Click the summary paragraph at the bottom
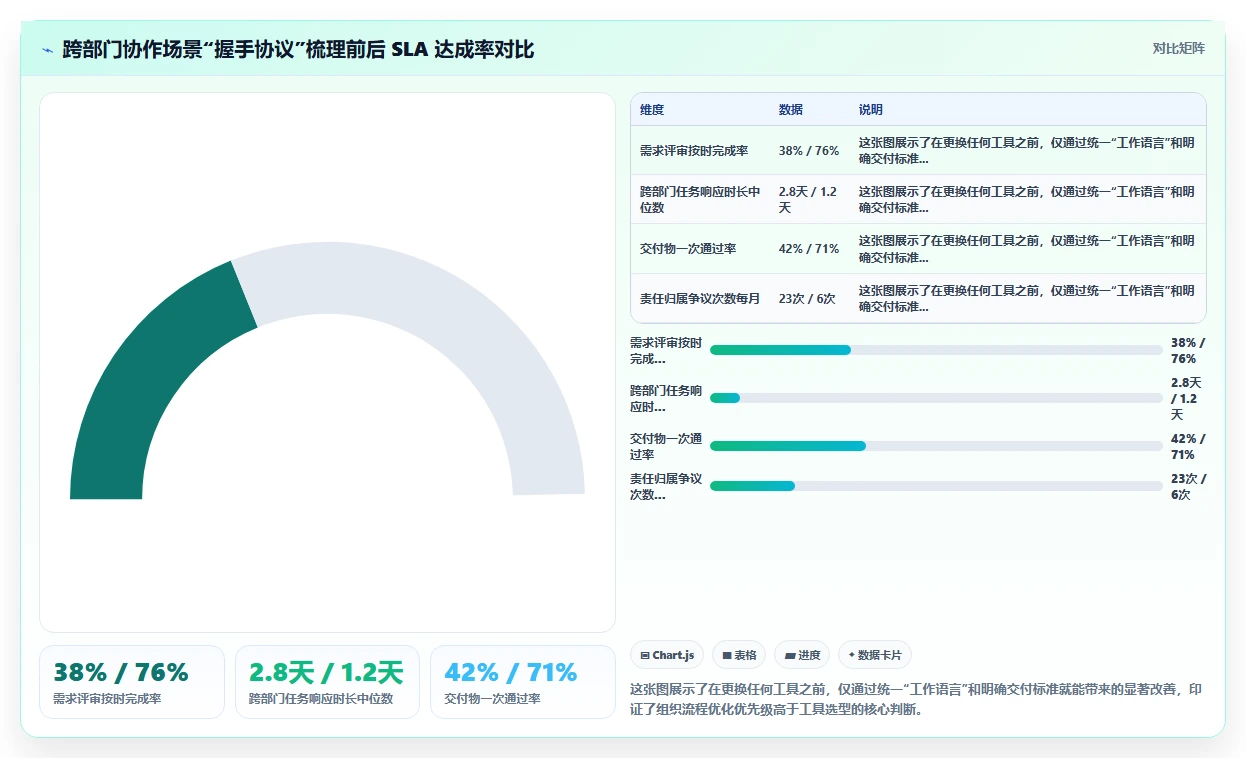Screen dimensions: 1246x758 pyautogui.click(x=918, y=700)
